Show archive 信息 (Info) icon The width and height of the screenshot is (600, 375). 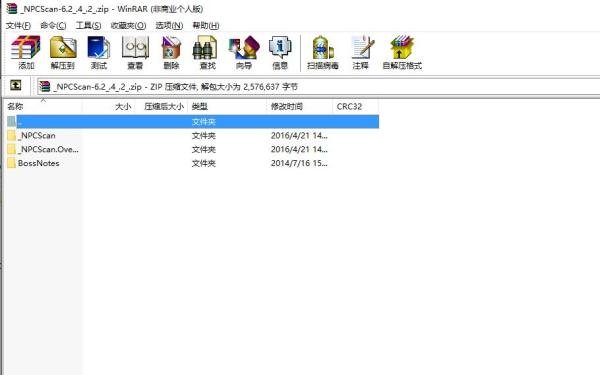point(280,52)
